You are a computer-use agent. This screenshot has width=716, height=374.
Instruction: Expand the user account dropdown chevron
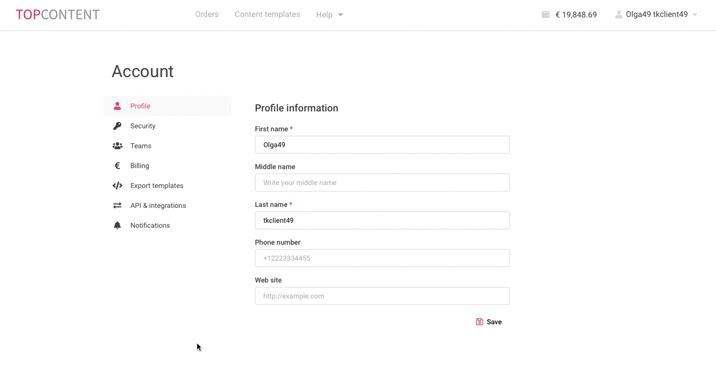[x=695, y=15]
